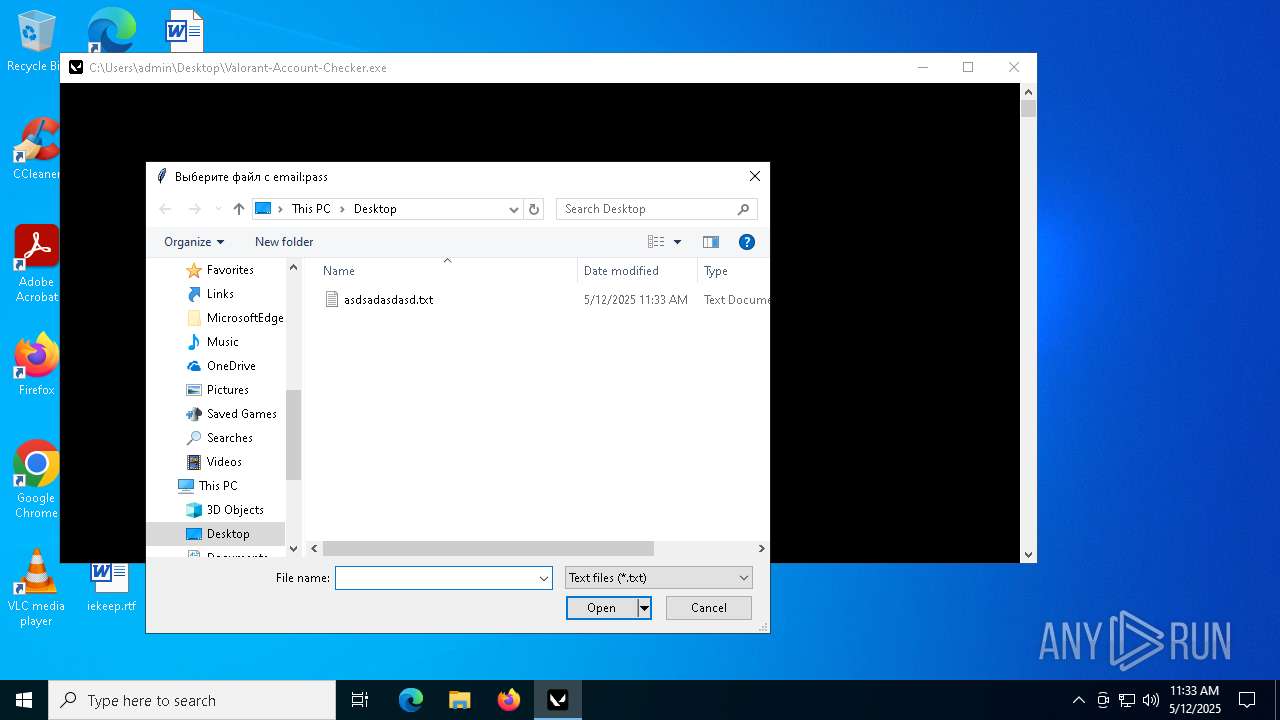The width and height of the screenshot is (1280, 720).
Task: Expand the File name dropdown arrow
Action: (544, 578)
